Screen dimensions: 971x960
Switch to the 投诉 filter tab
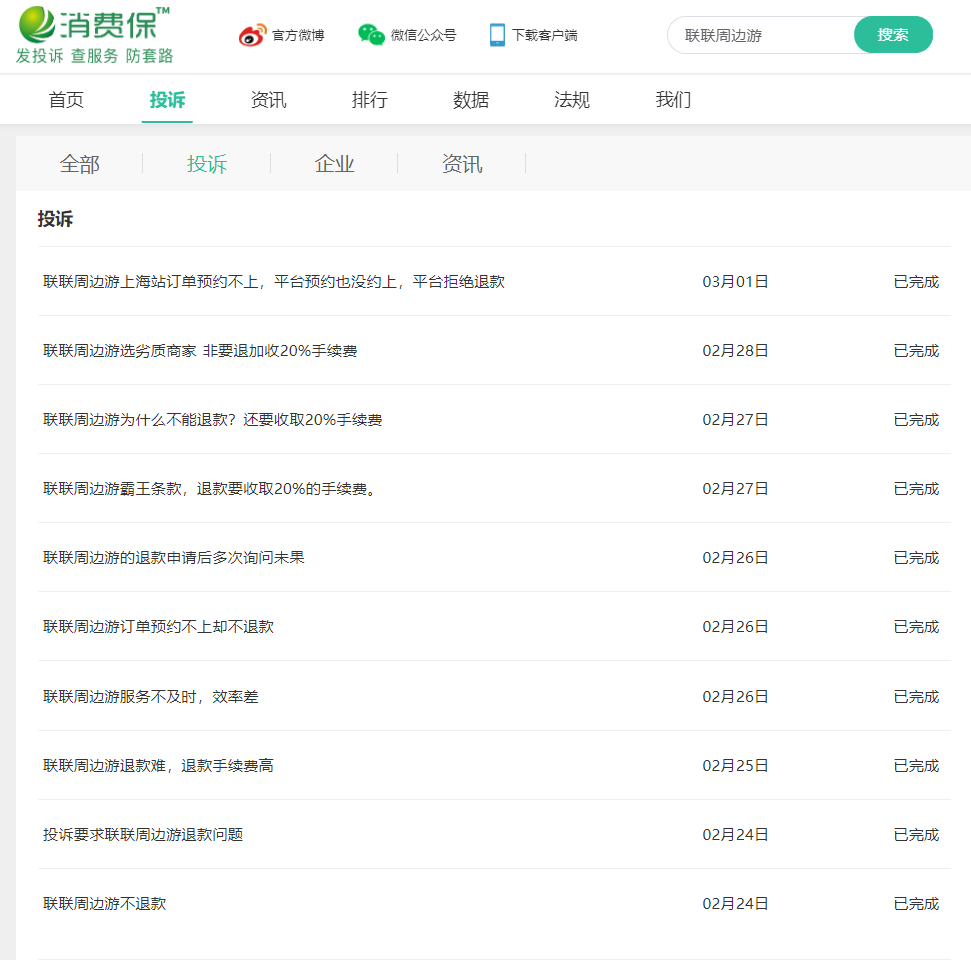coord(207,164)
